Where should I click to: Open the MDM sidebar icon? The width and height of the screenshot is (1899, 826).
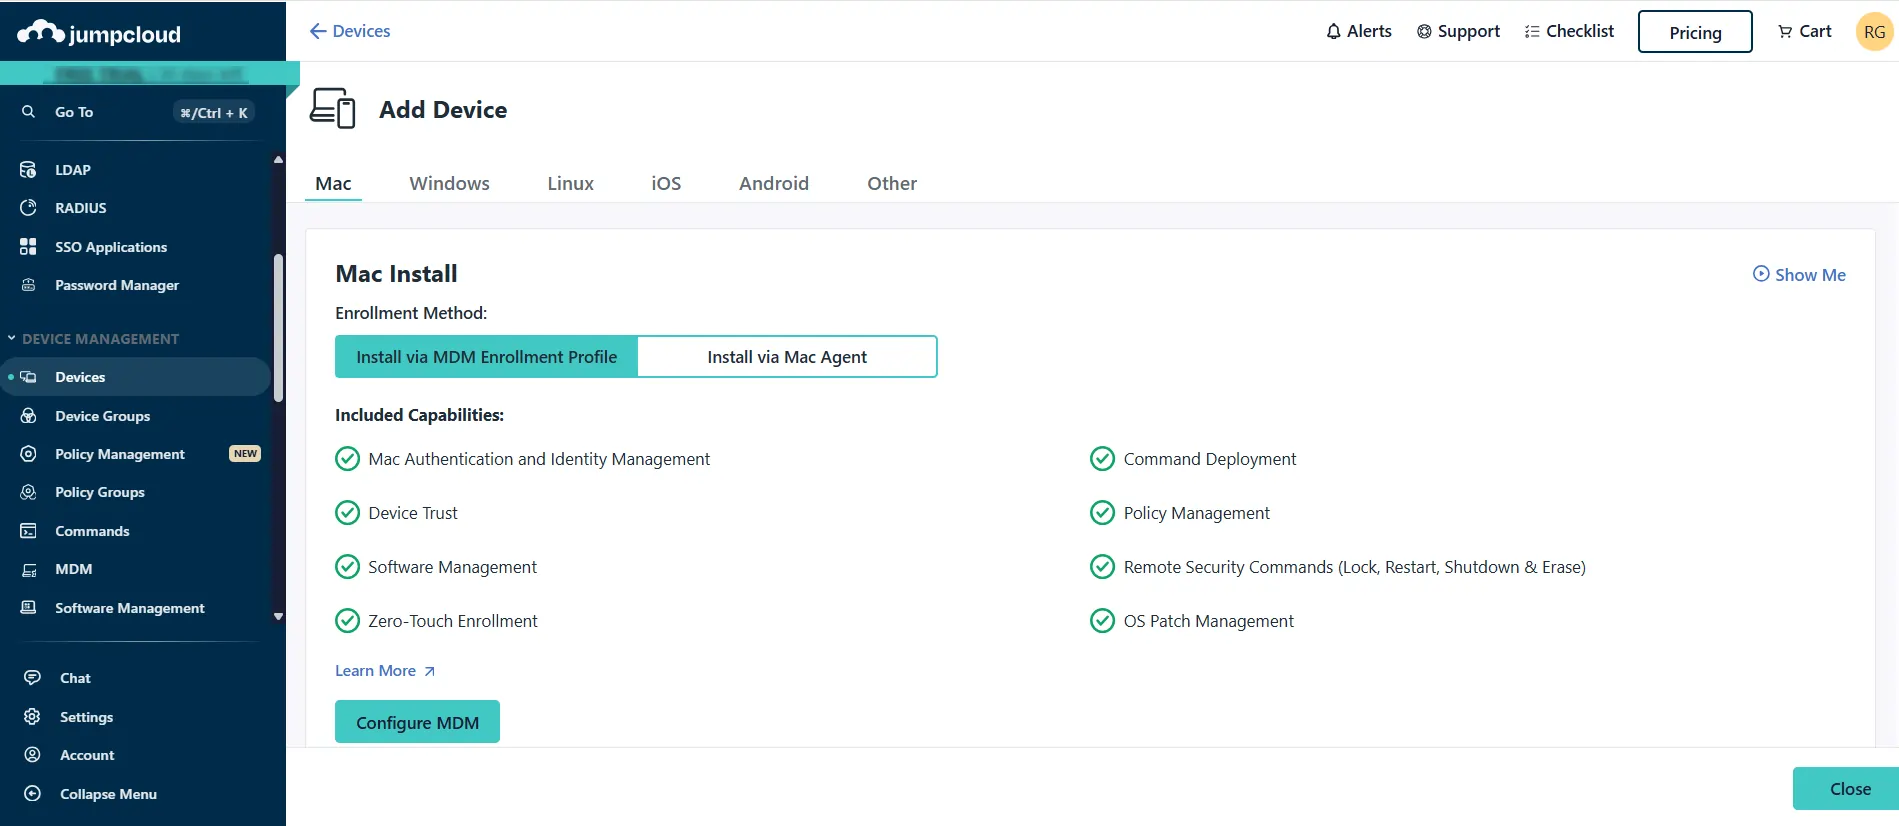[x=28, y=569]
